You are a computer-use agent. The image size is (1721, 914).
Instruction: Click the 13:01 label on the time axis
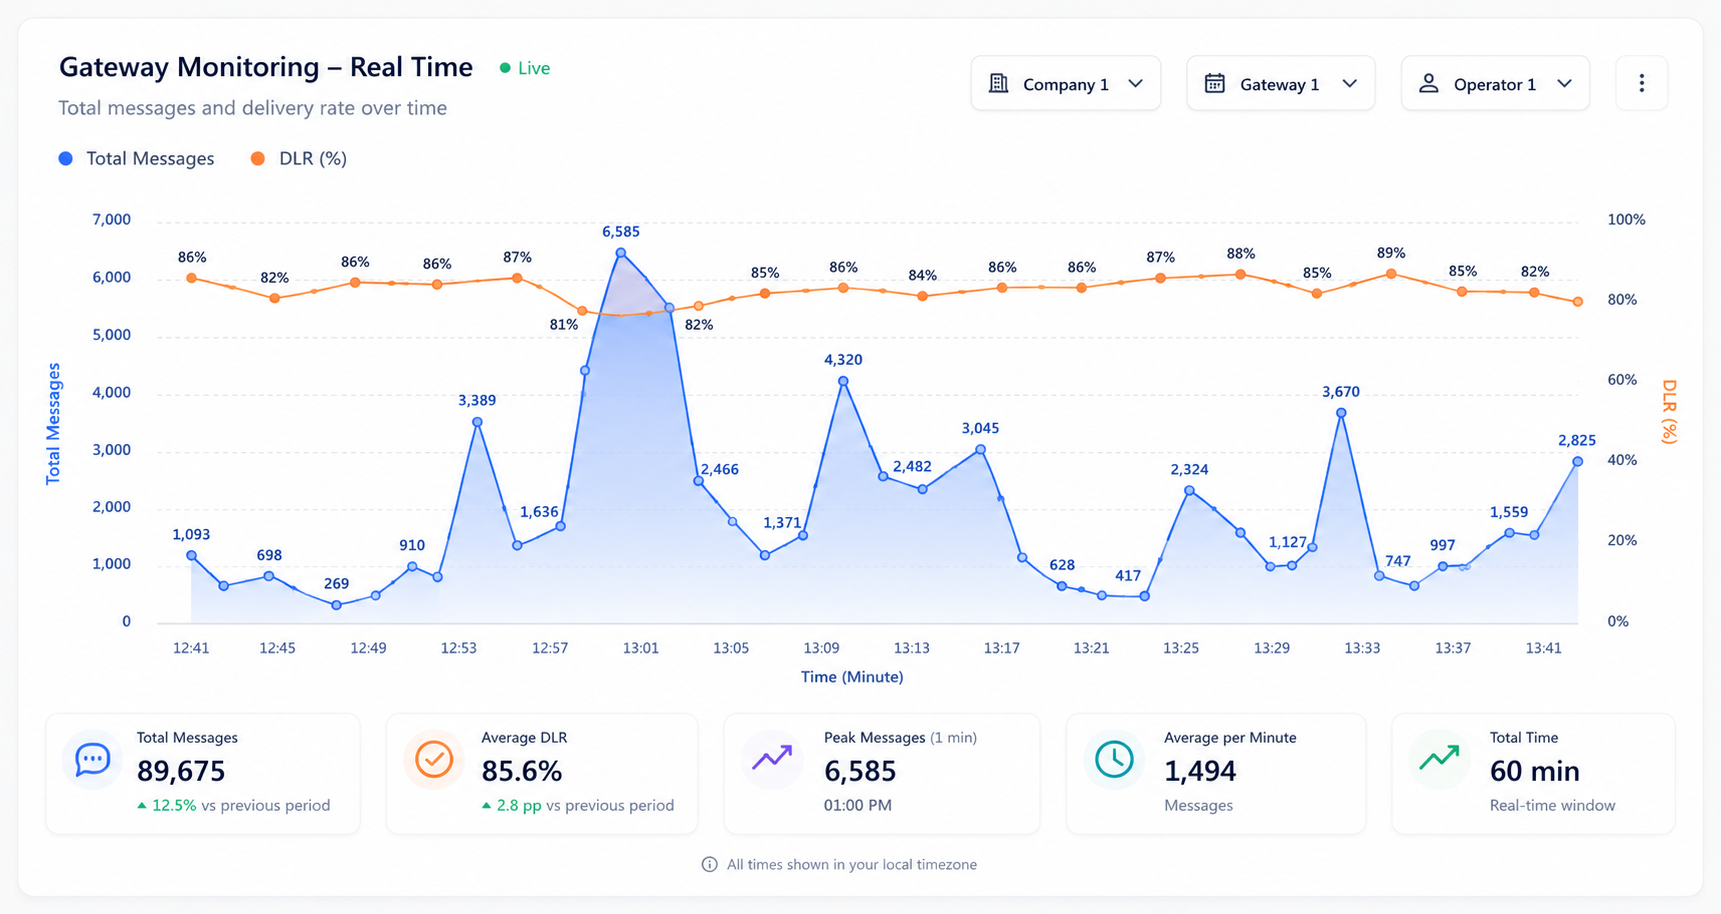pyautogui.click(x=641, y=648)
